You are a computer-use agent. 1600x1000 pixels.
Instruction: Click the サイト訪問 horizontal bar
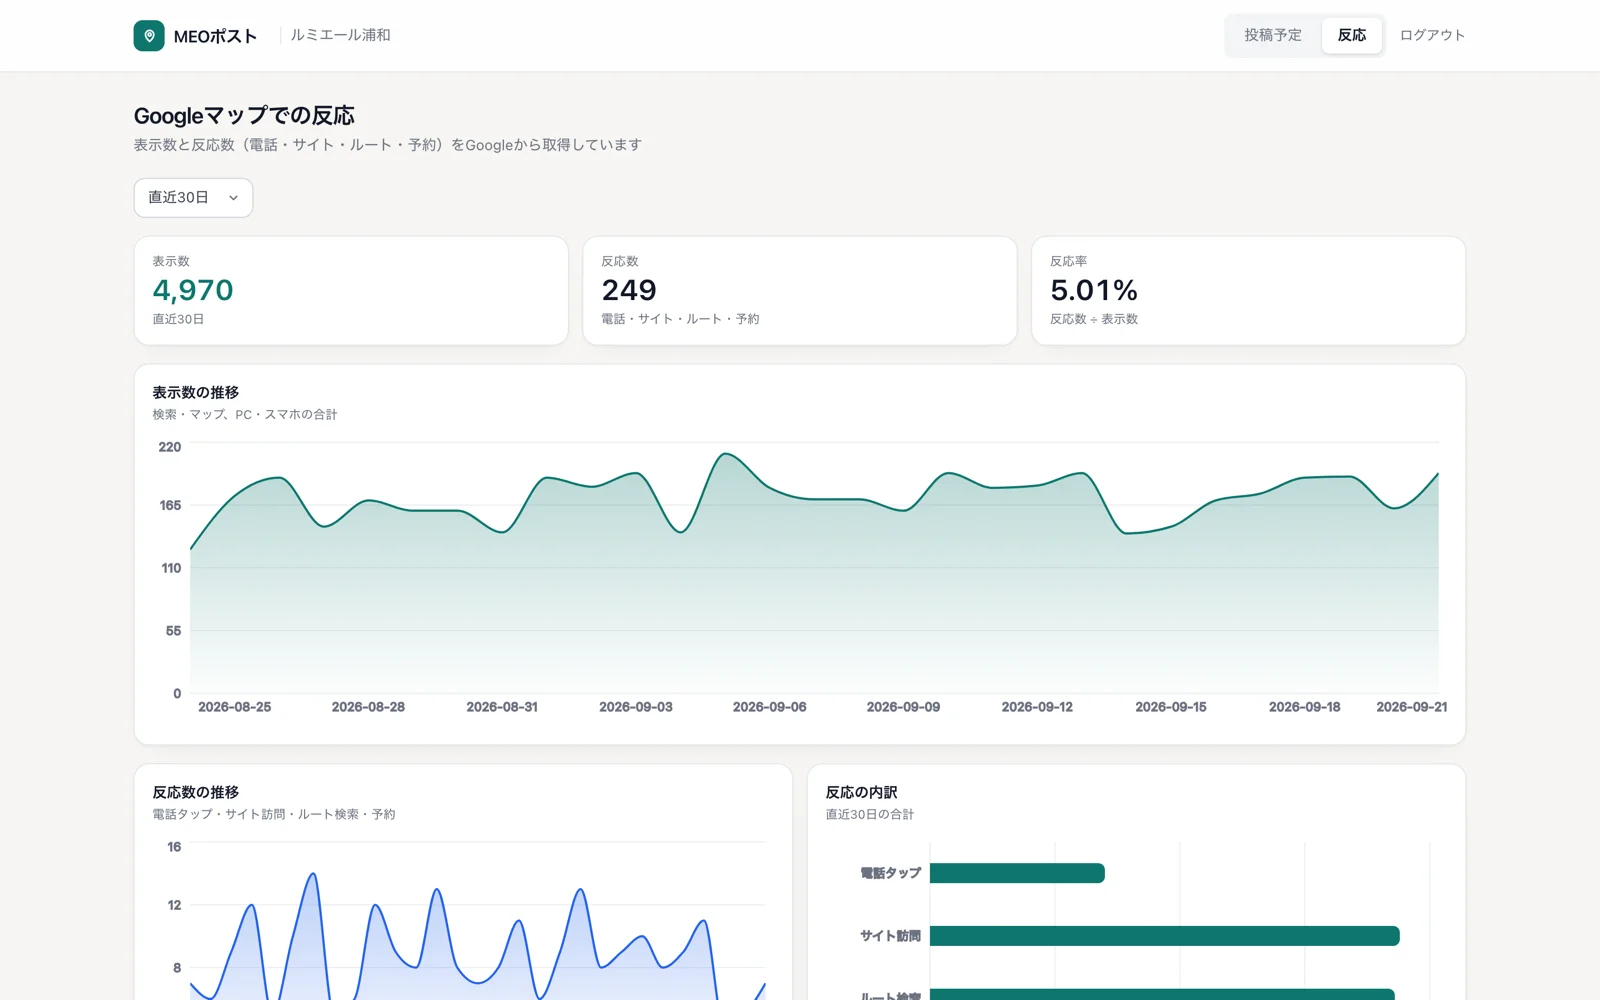coord(1164,936)
